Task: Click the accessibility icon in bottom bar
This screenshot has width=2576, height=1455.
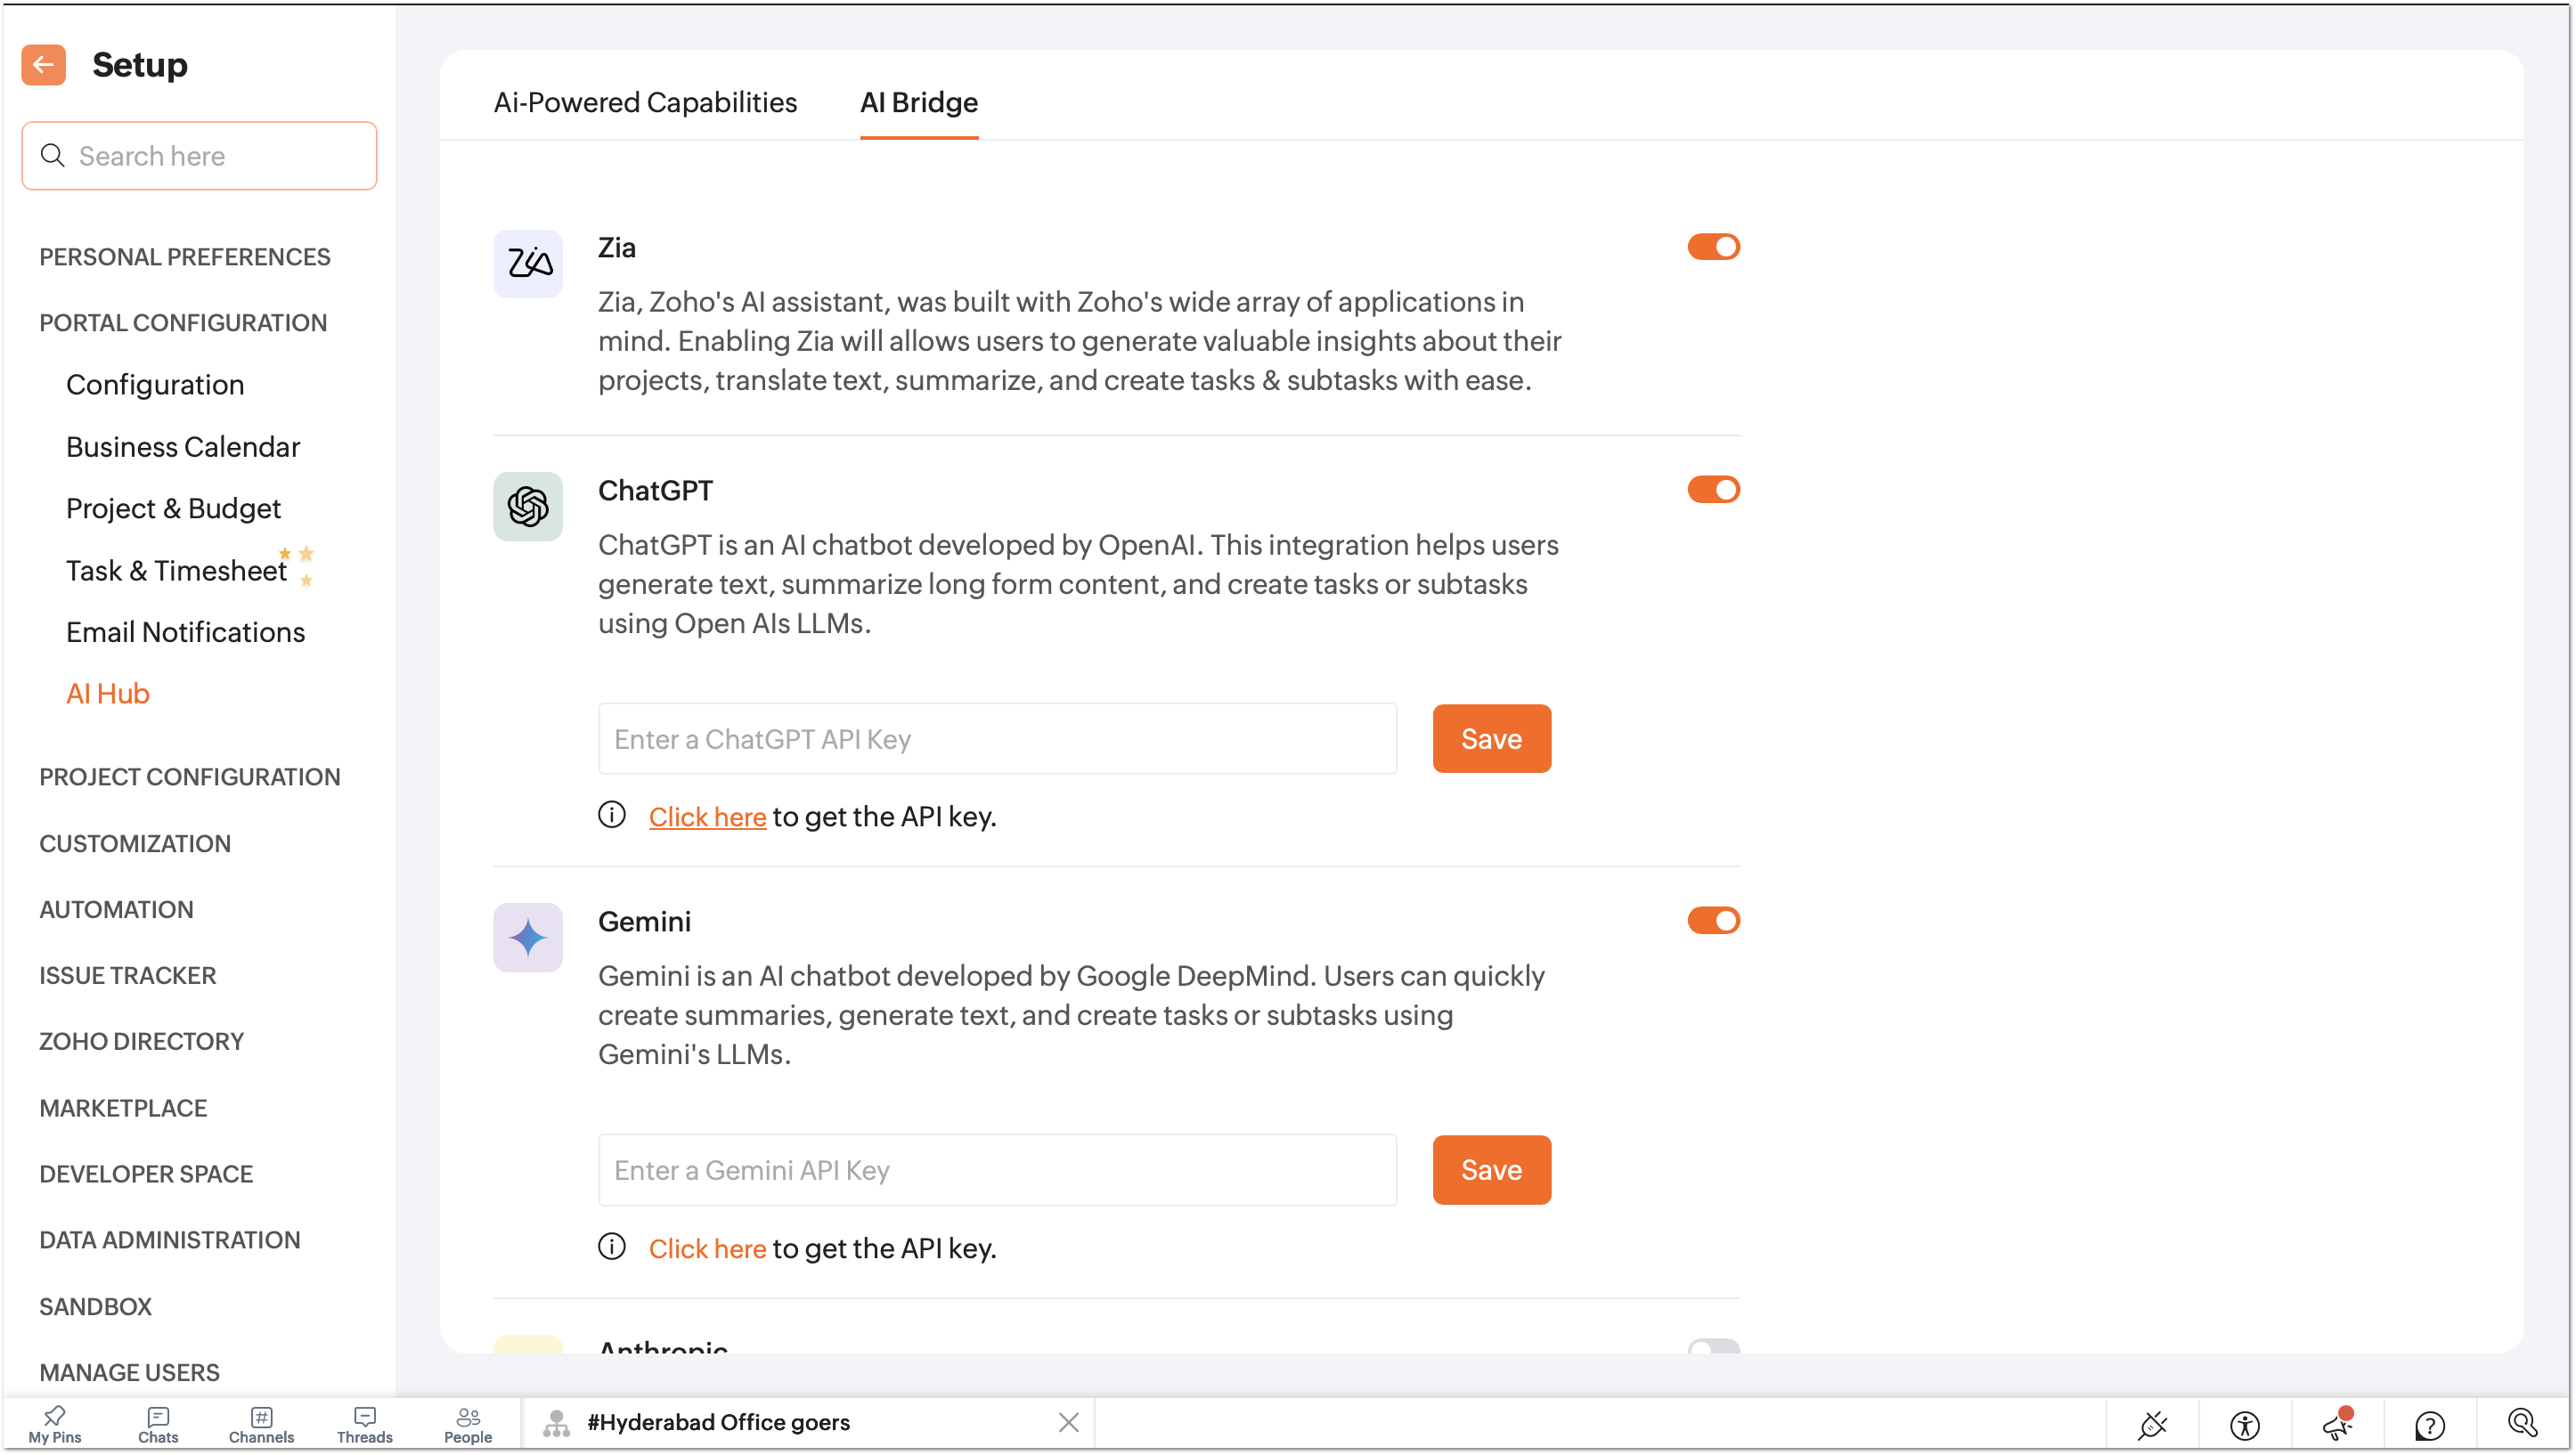Action: tap(2245, 1424)
